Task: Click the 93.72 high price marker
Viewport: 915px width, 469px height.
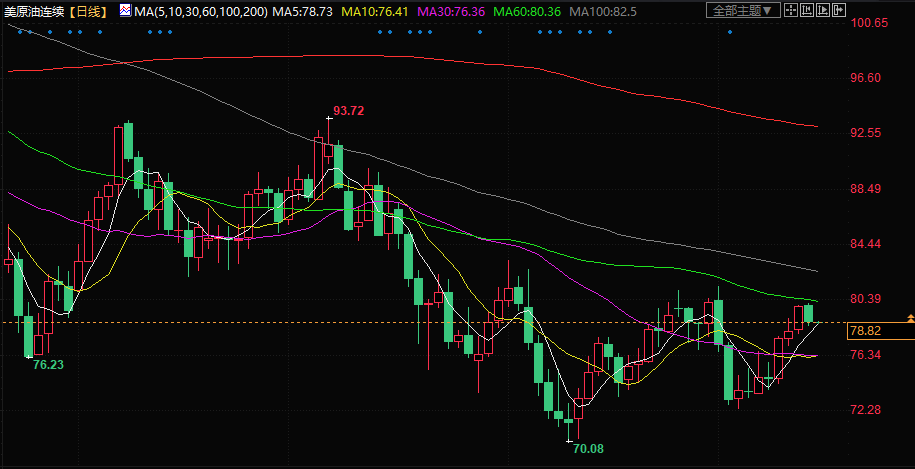Action: coord(348,110)
